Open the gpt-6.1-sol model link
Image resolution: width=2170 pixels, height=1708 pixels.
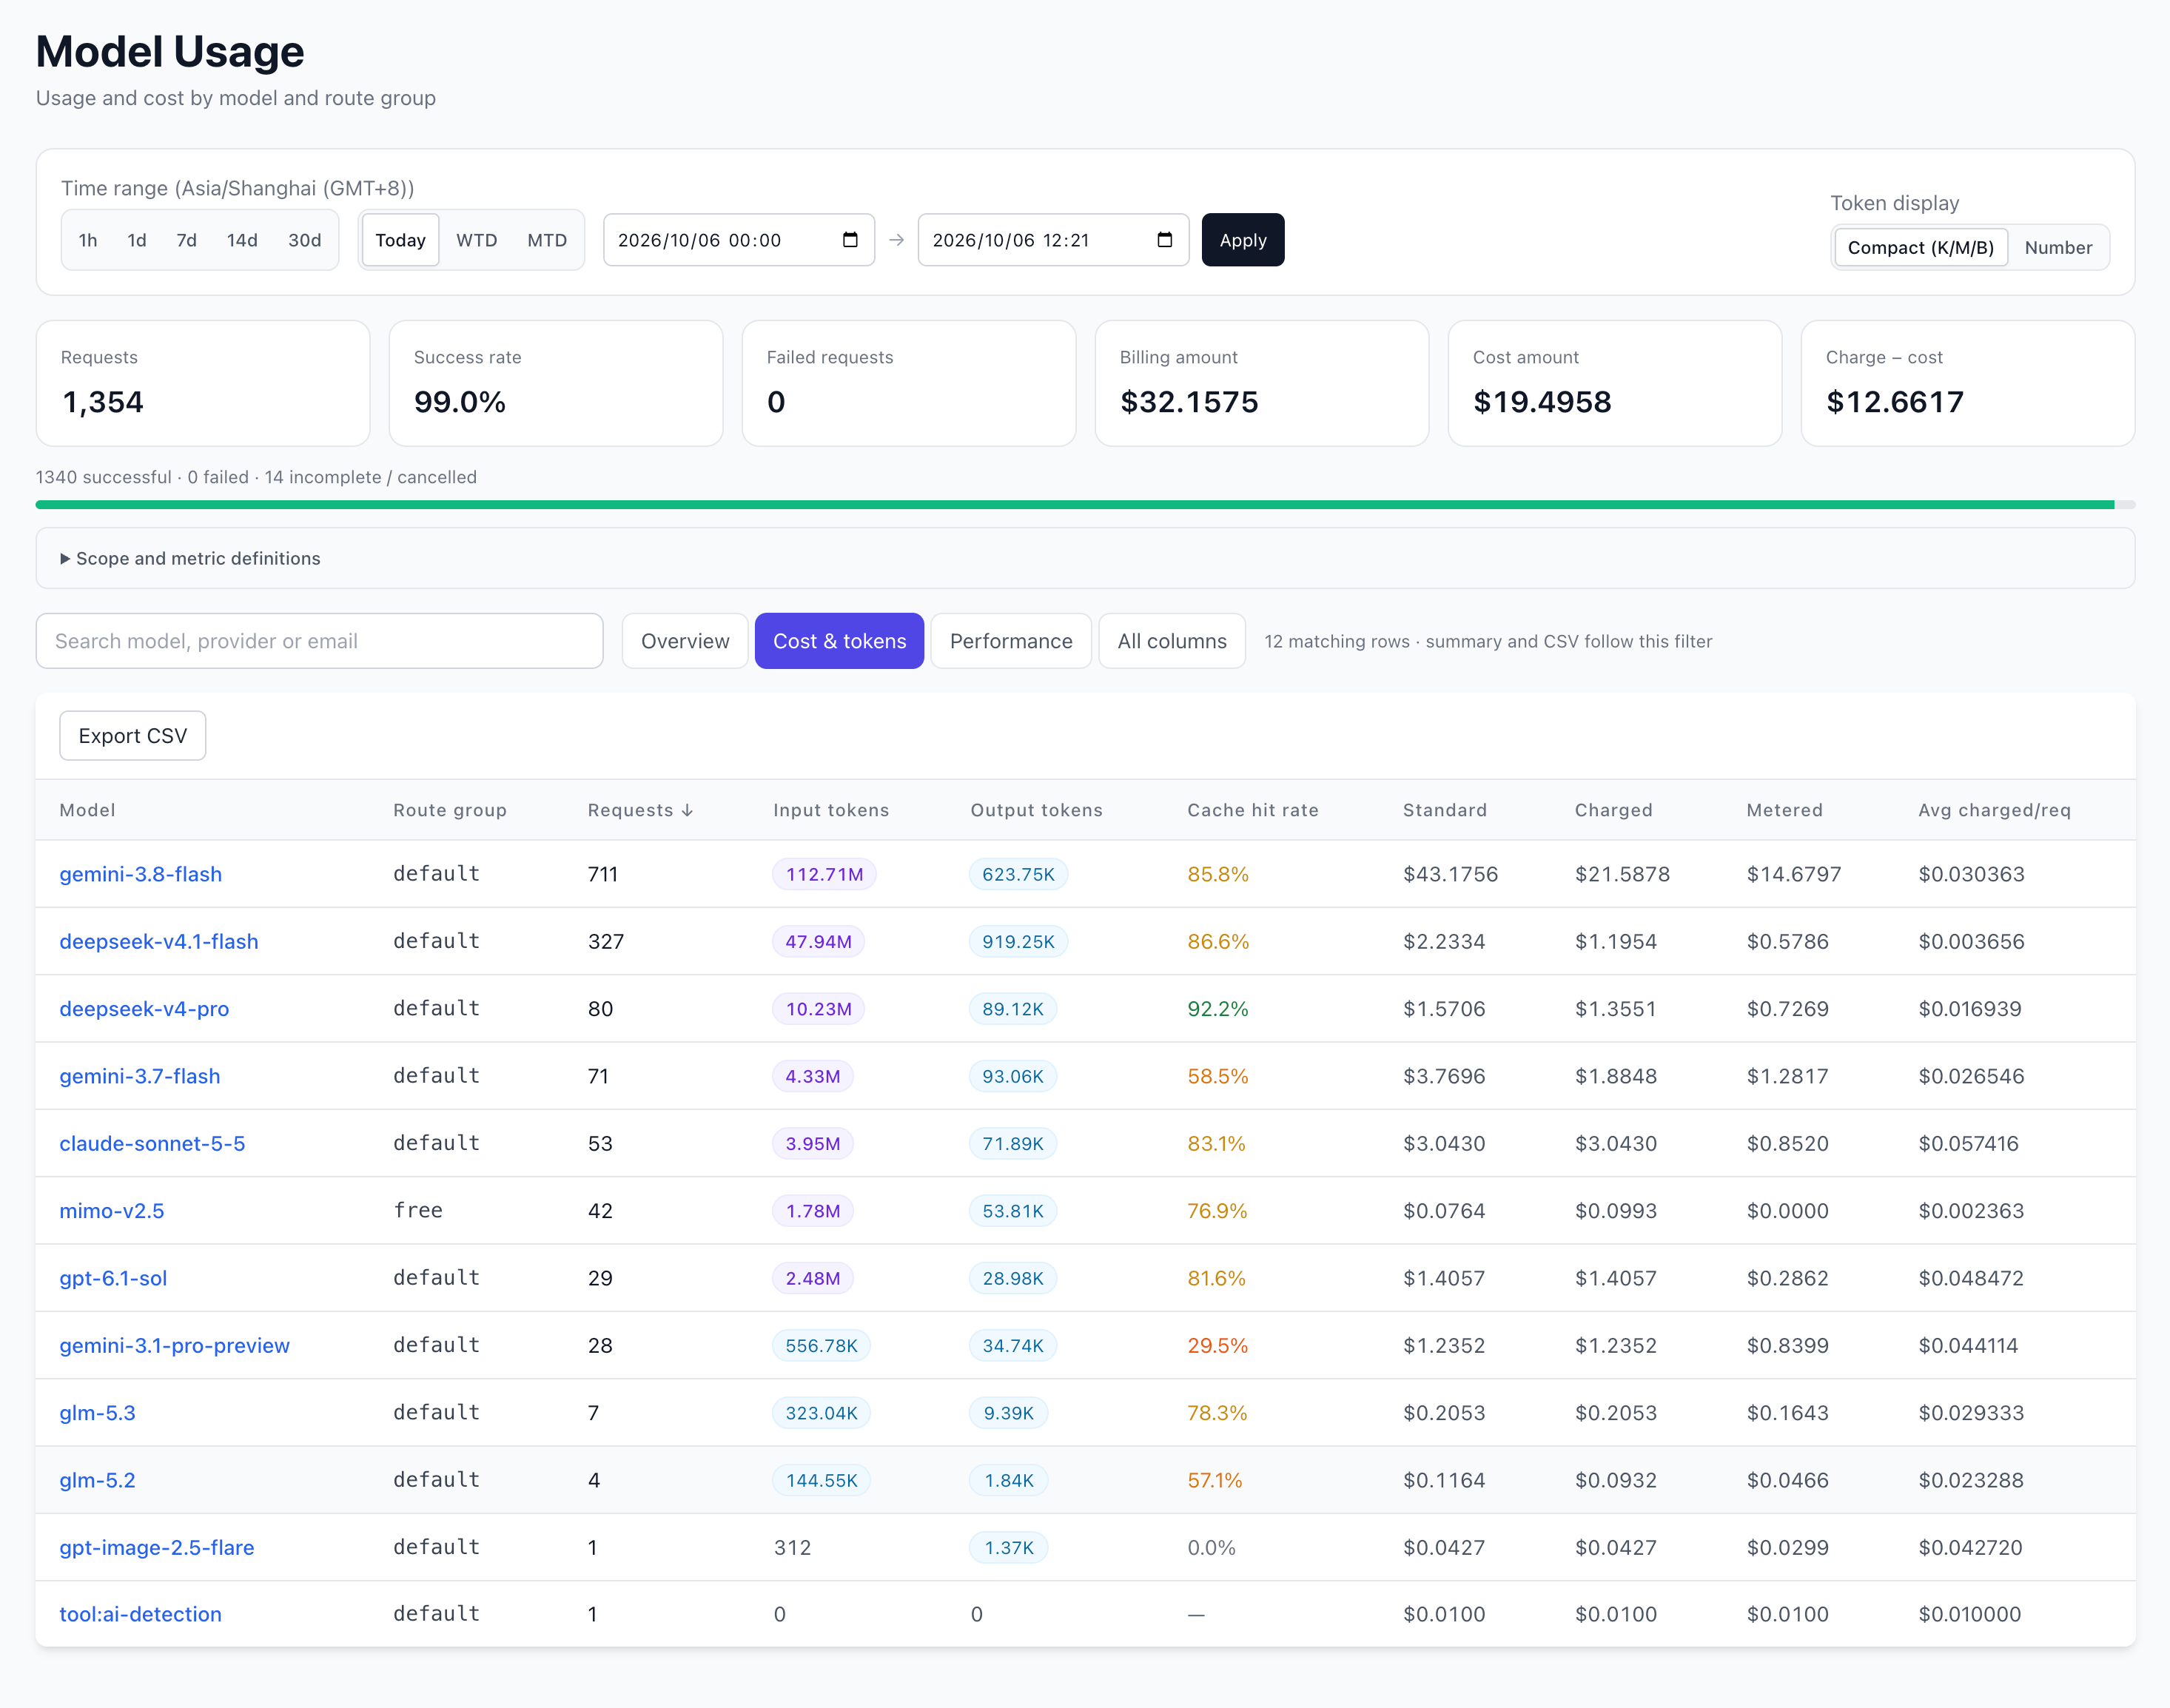click(x=113, y=1278)
